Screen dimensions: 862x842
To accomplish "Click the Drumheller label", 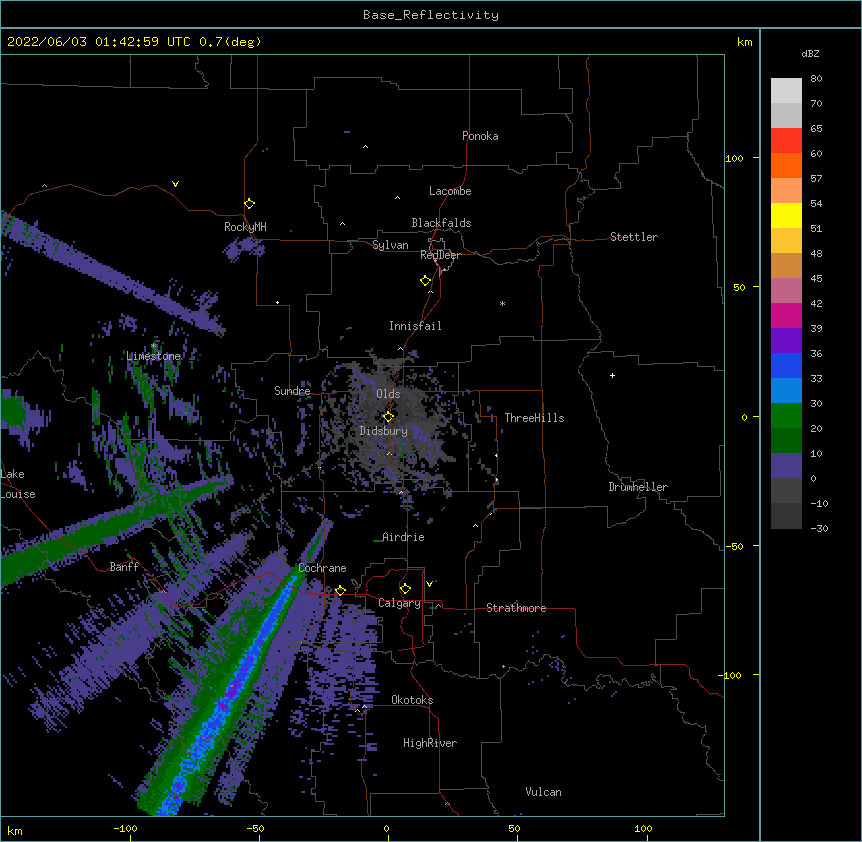I will point(638,487).
